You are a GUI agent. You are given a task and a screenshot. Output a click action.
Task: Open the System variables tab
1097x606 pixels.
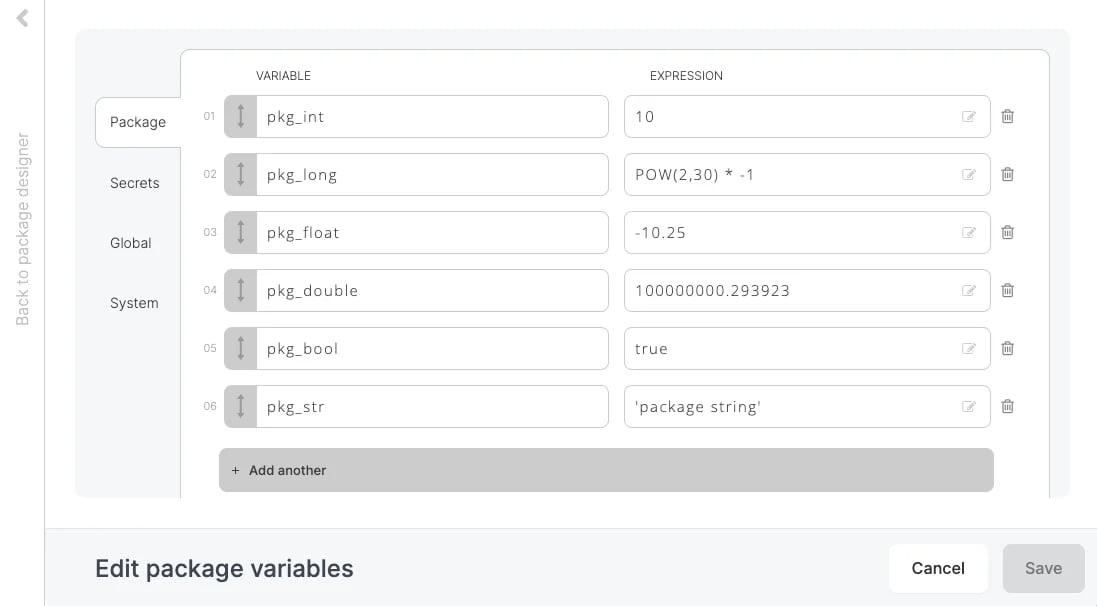pyautogui.click(x=134, y=303)
